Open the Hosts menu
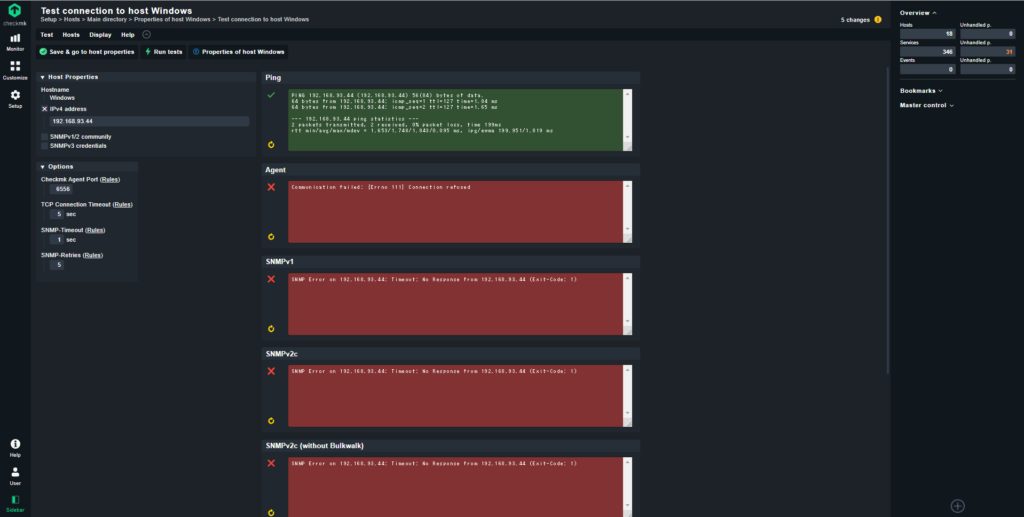Viewport: 1024px width, 517px height. [x=71, y=35]
